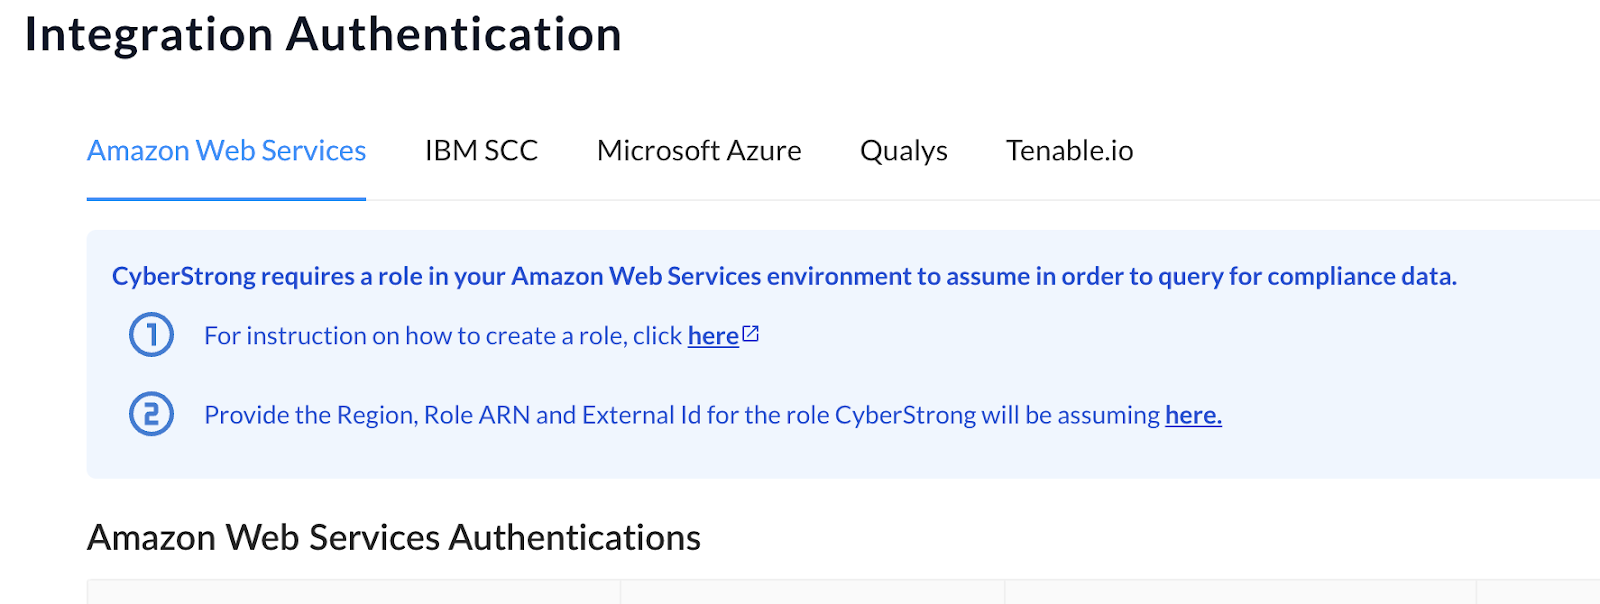Click the 'here.' link to provide Role ARN
1600x604 pixels.
click(1193, 415)
